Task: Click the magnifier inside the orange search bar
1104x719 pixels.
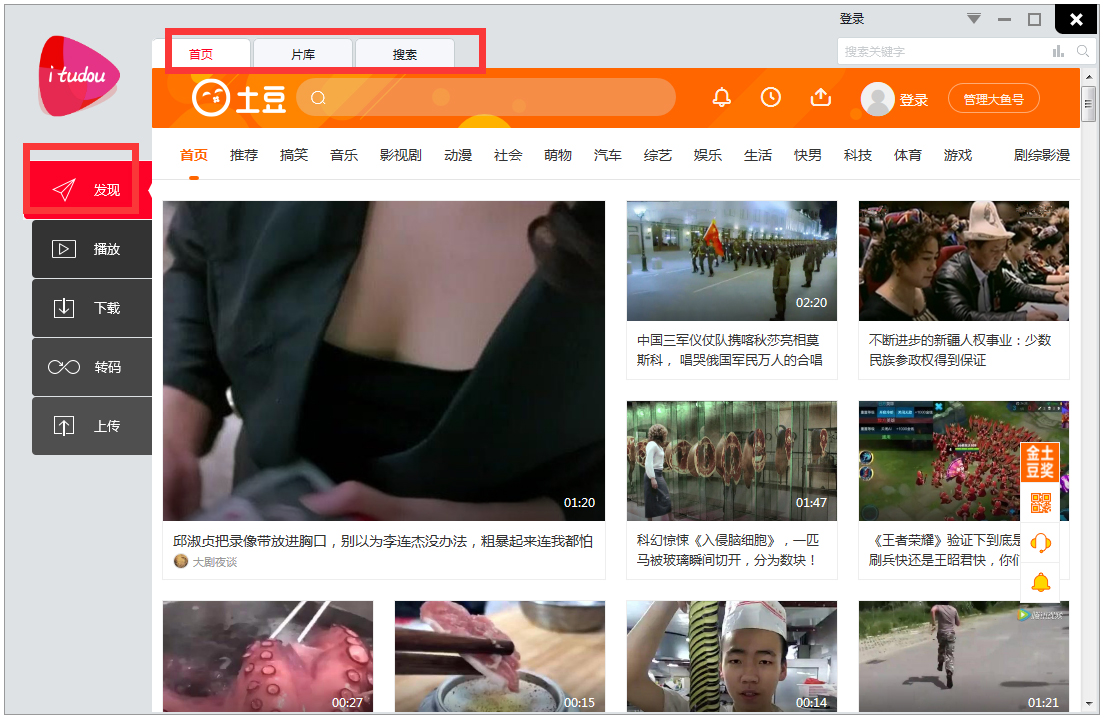Action: pos(318,97)
